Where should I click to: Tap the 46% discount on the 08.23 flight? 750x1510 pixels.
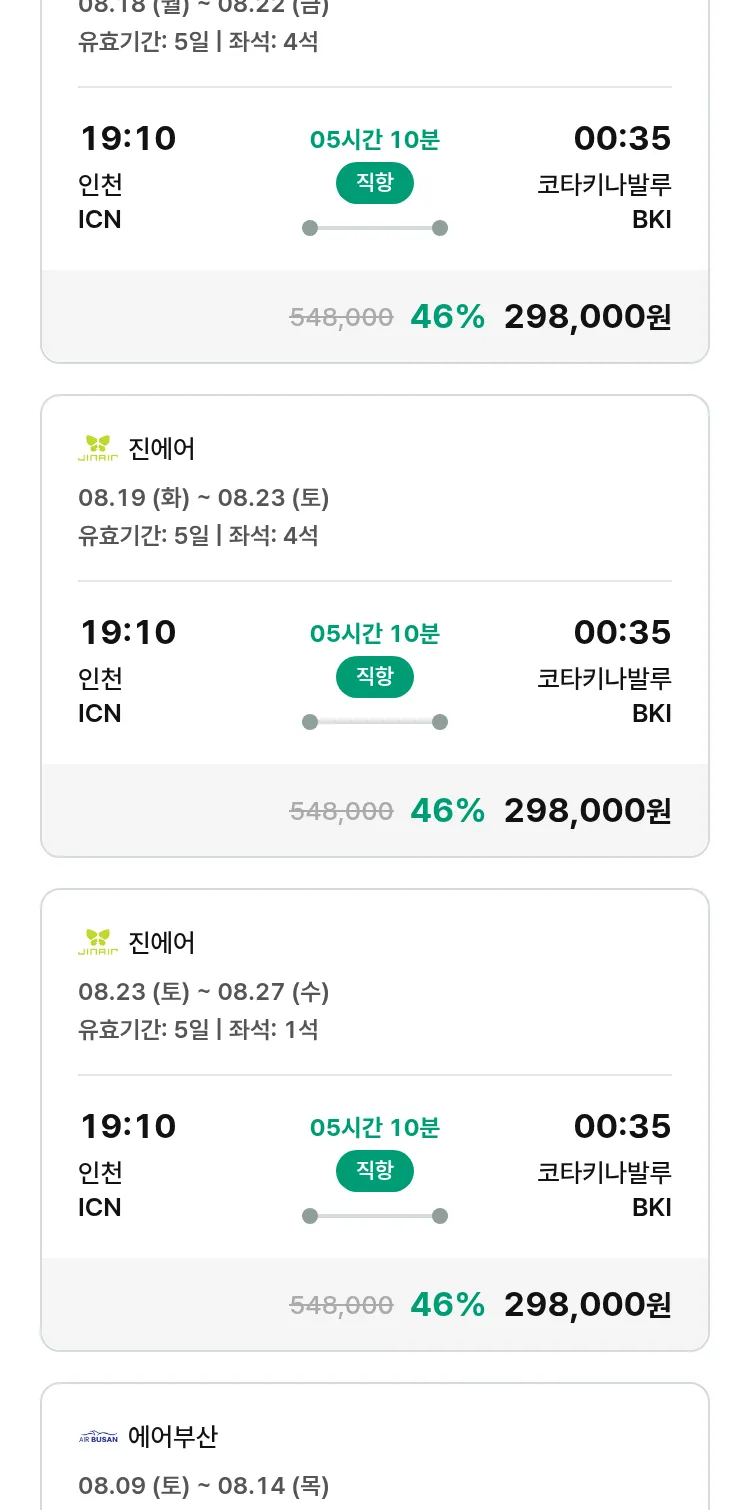[447, 1304]
